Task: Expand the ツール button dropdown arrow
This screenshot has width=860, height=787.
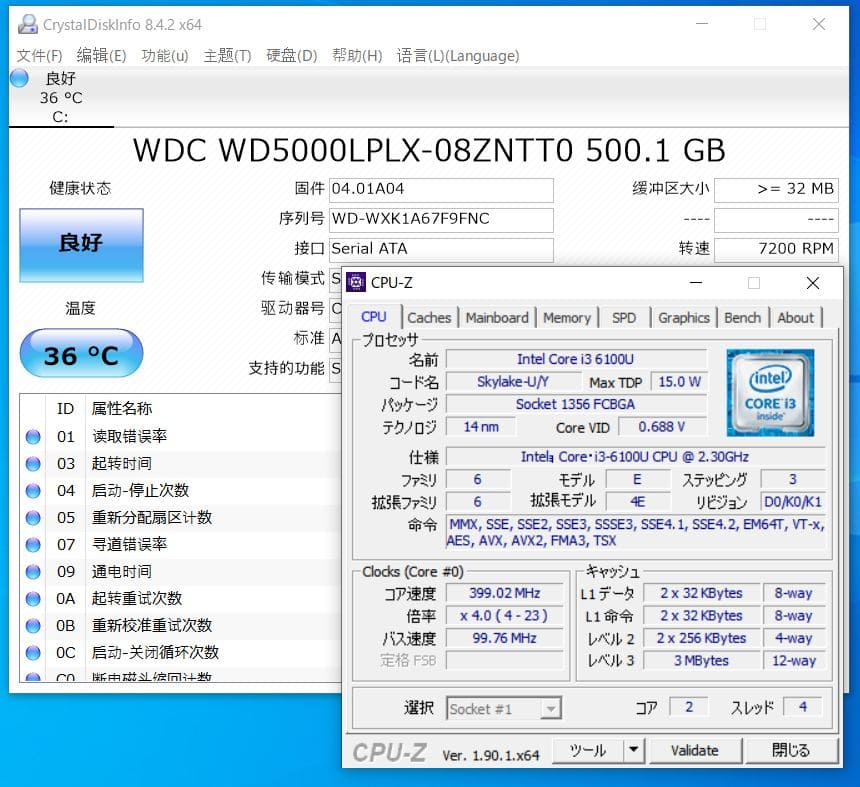Action: click(633, 750)
